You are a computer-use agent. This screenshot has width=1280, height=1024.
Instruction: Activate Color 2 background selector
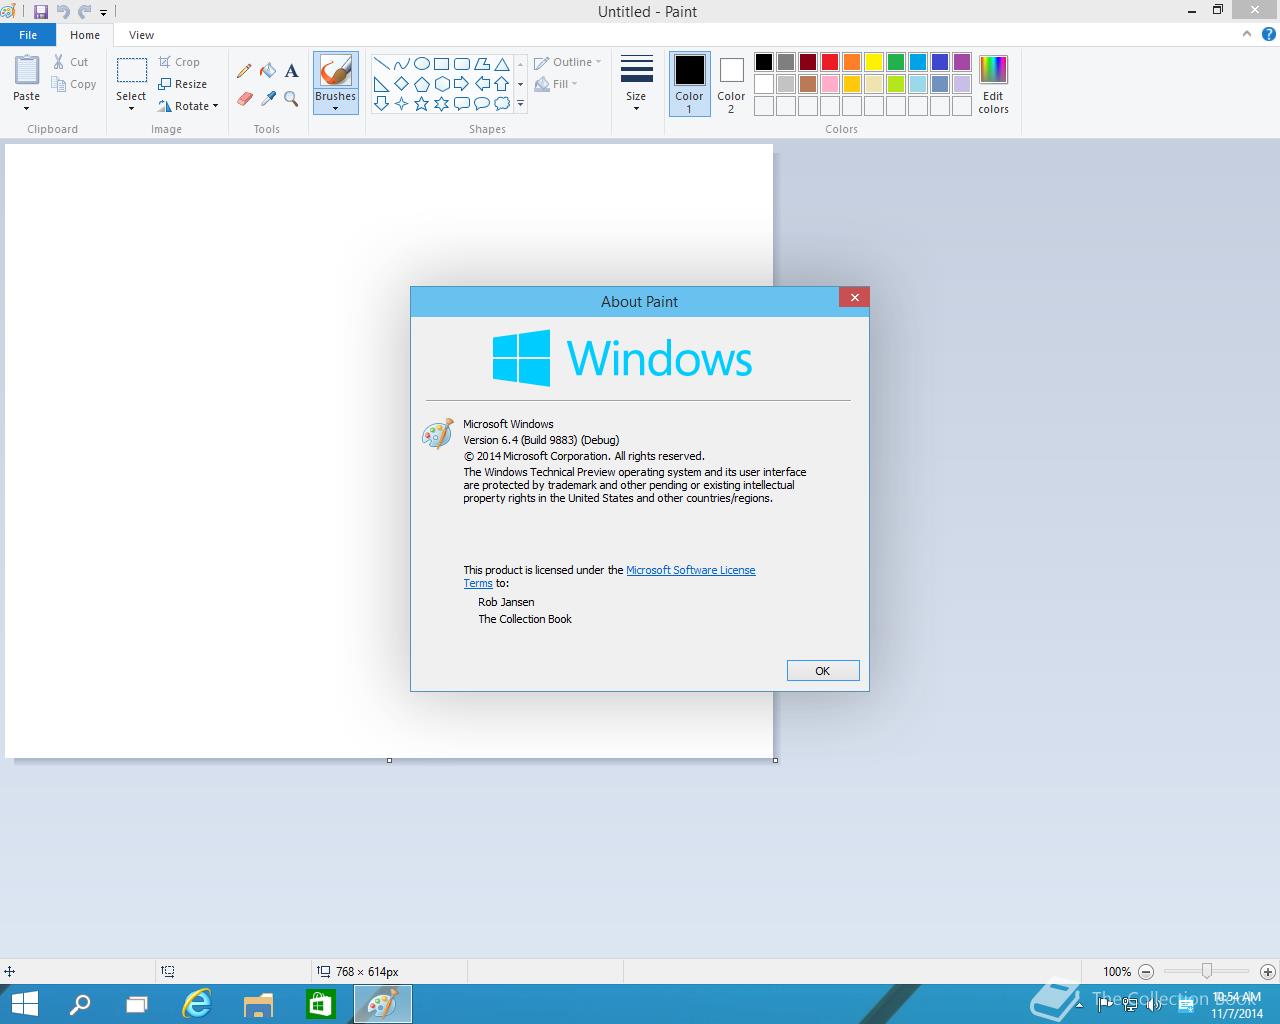[731, 84]
